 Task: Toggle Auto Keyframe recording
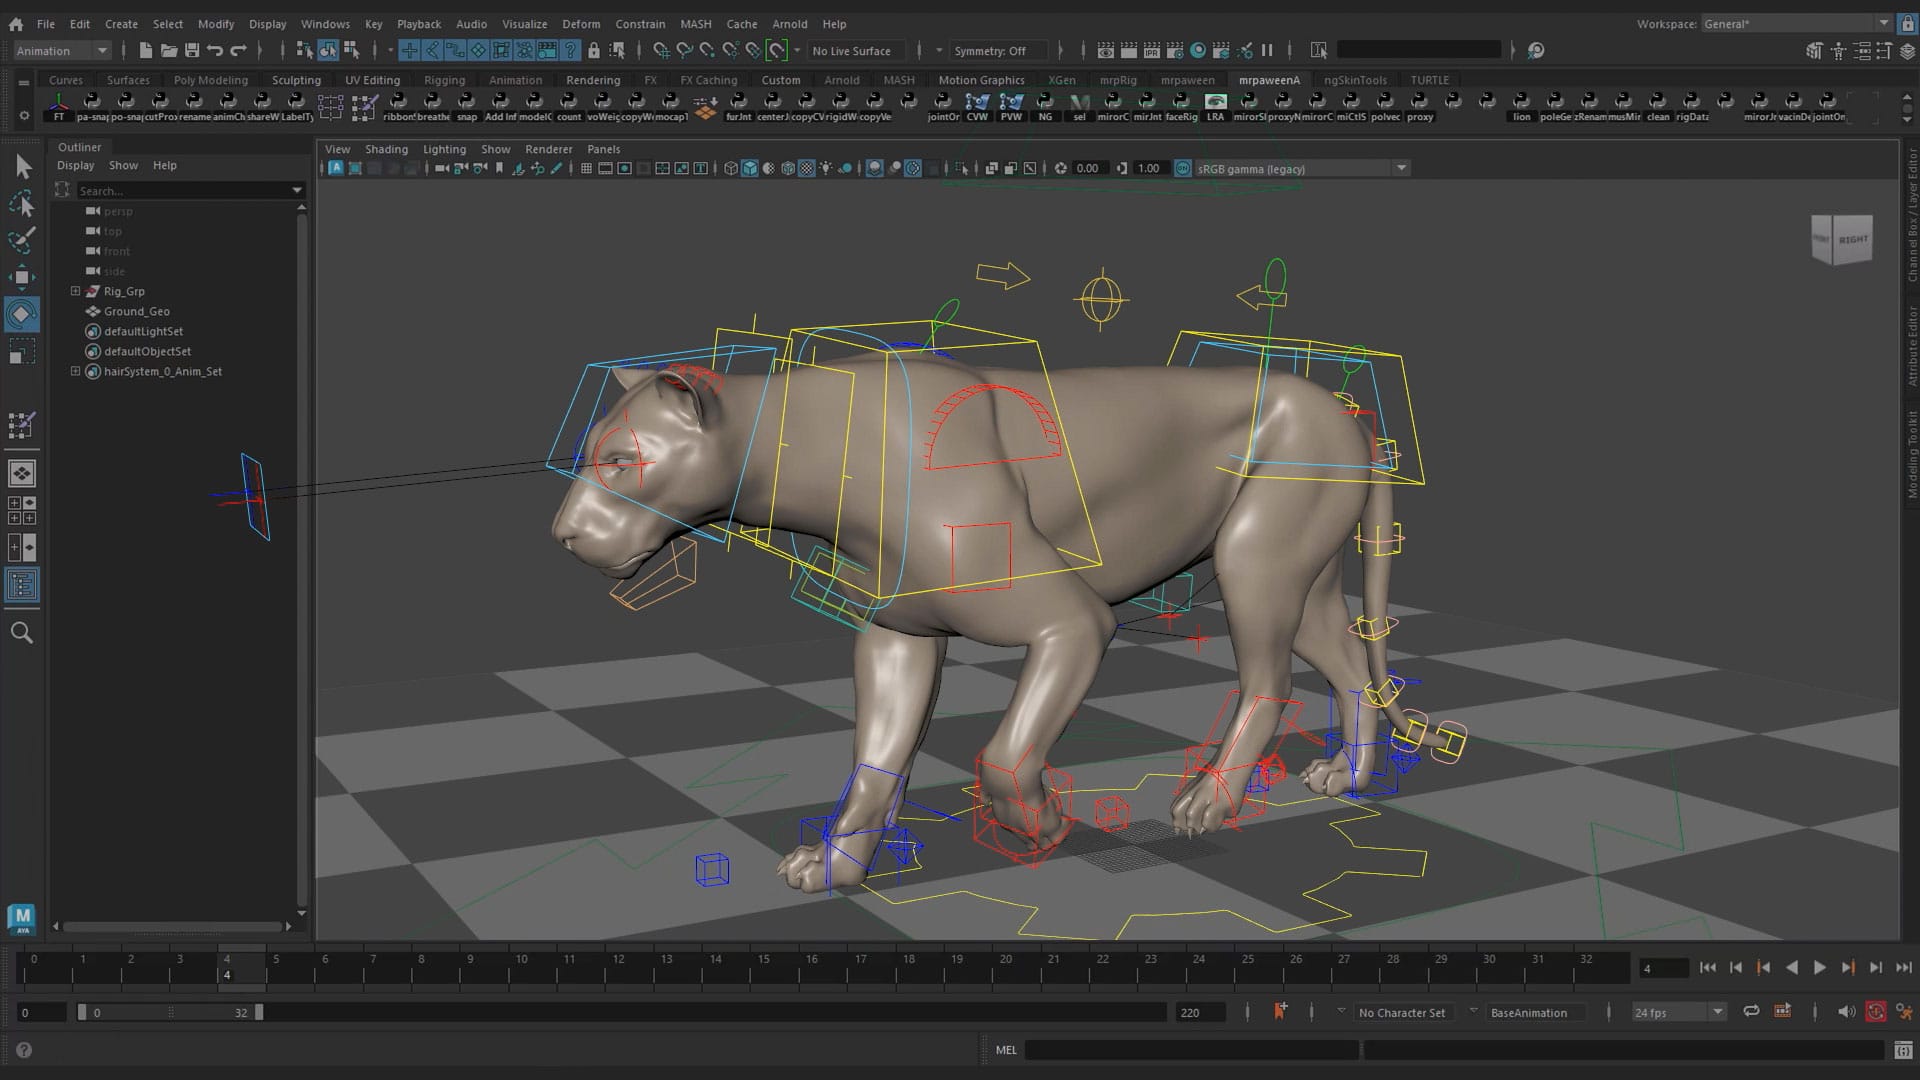click(x=1876, y=1012)
